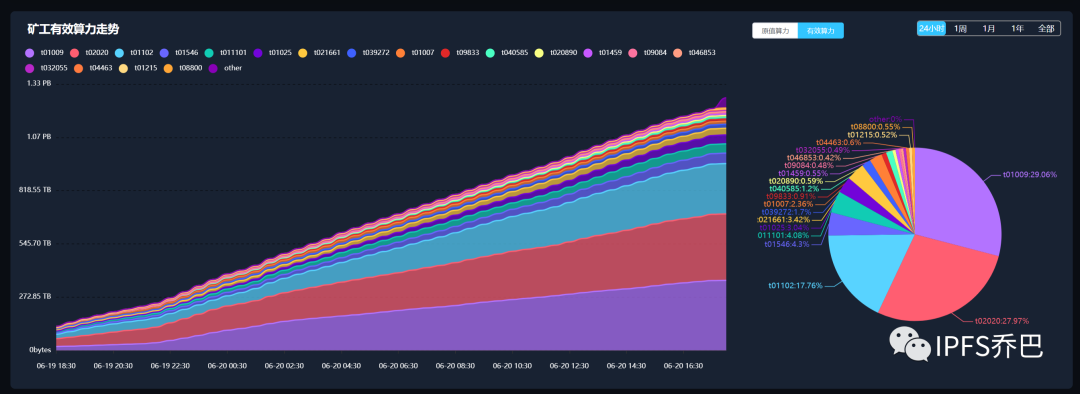Switch to the 1月 time range
This screenshot has width=1080, height=394.
[x=988, y=28]
